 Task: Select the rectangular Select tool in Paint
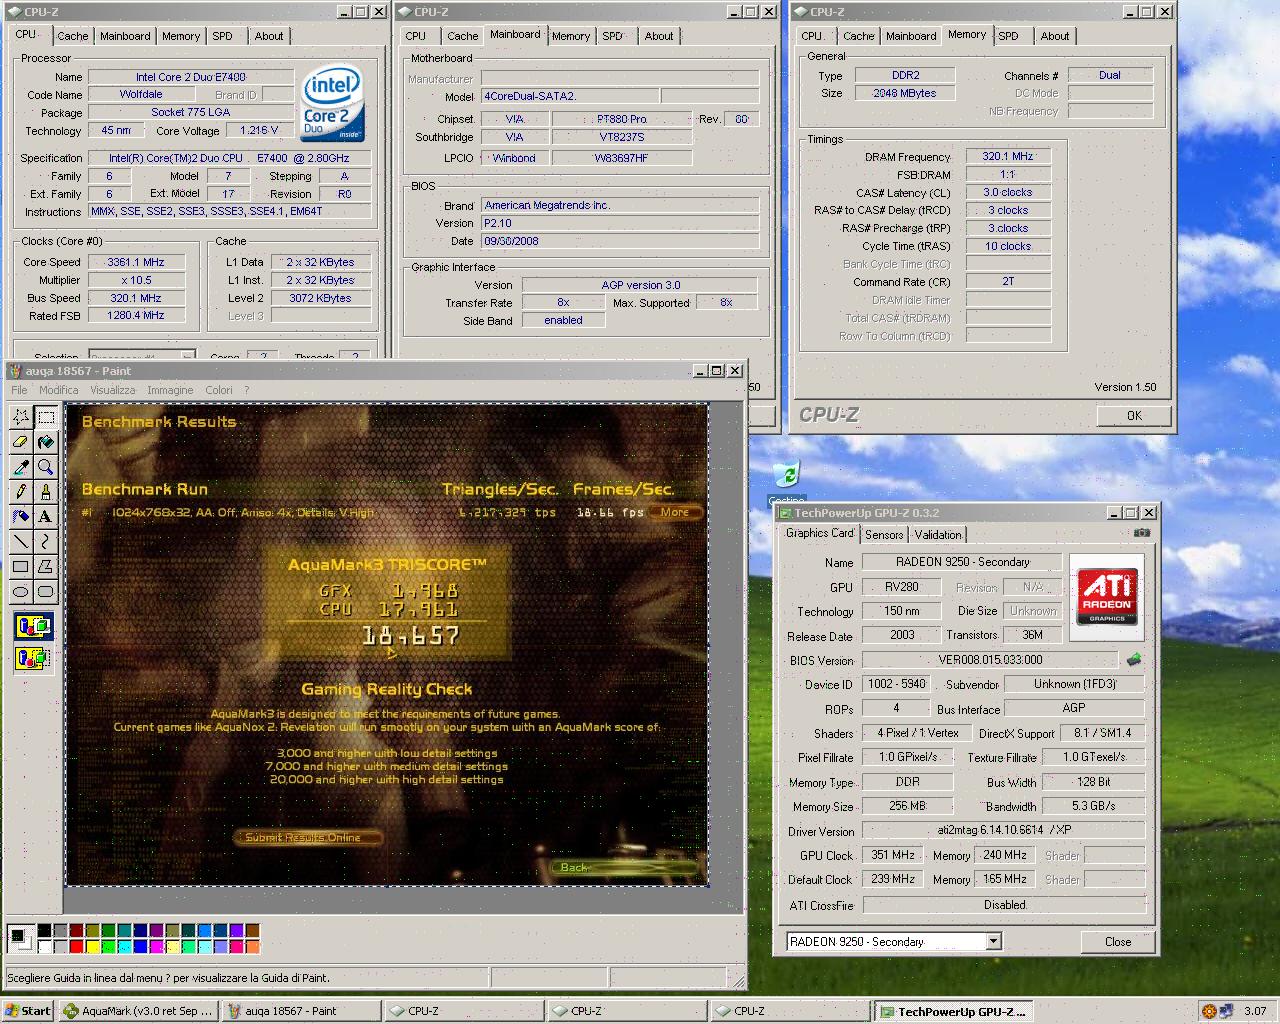45,416
